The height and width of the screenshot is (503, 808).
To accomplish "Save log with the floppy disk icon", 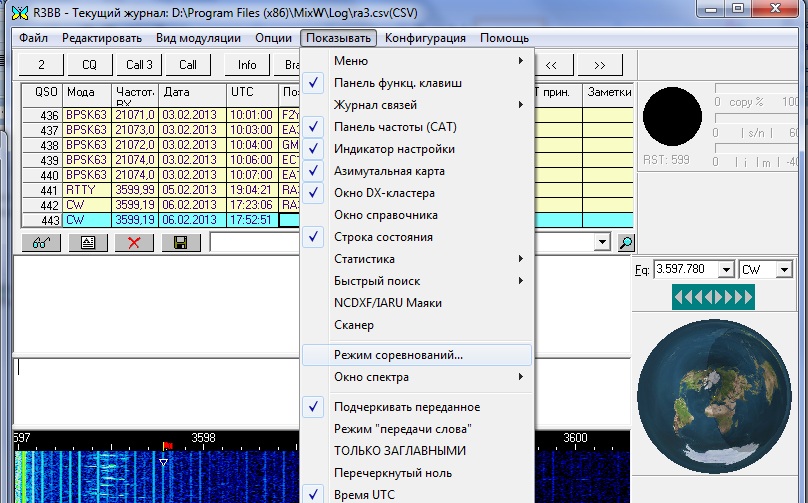I will 180,243.
